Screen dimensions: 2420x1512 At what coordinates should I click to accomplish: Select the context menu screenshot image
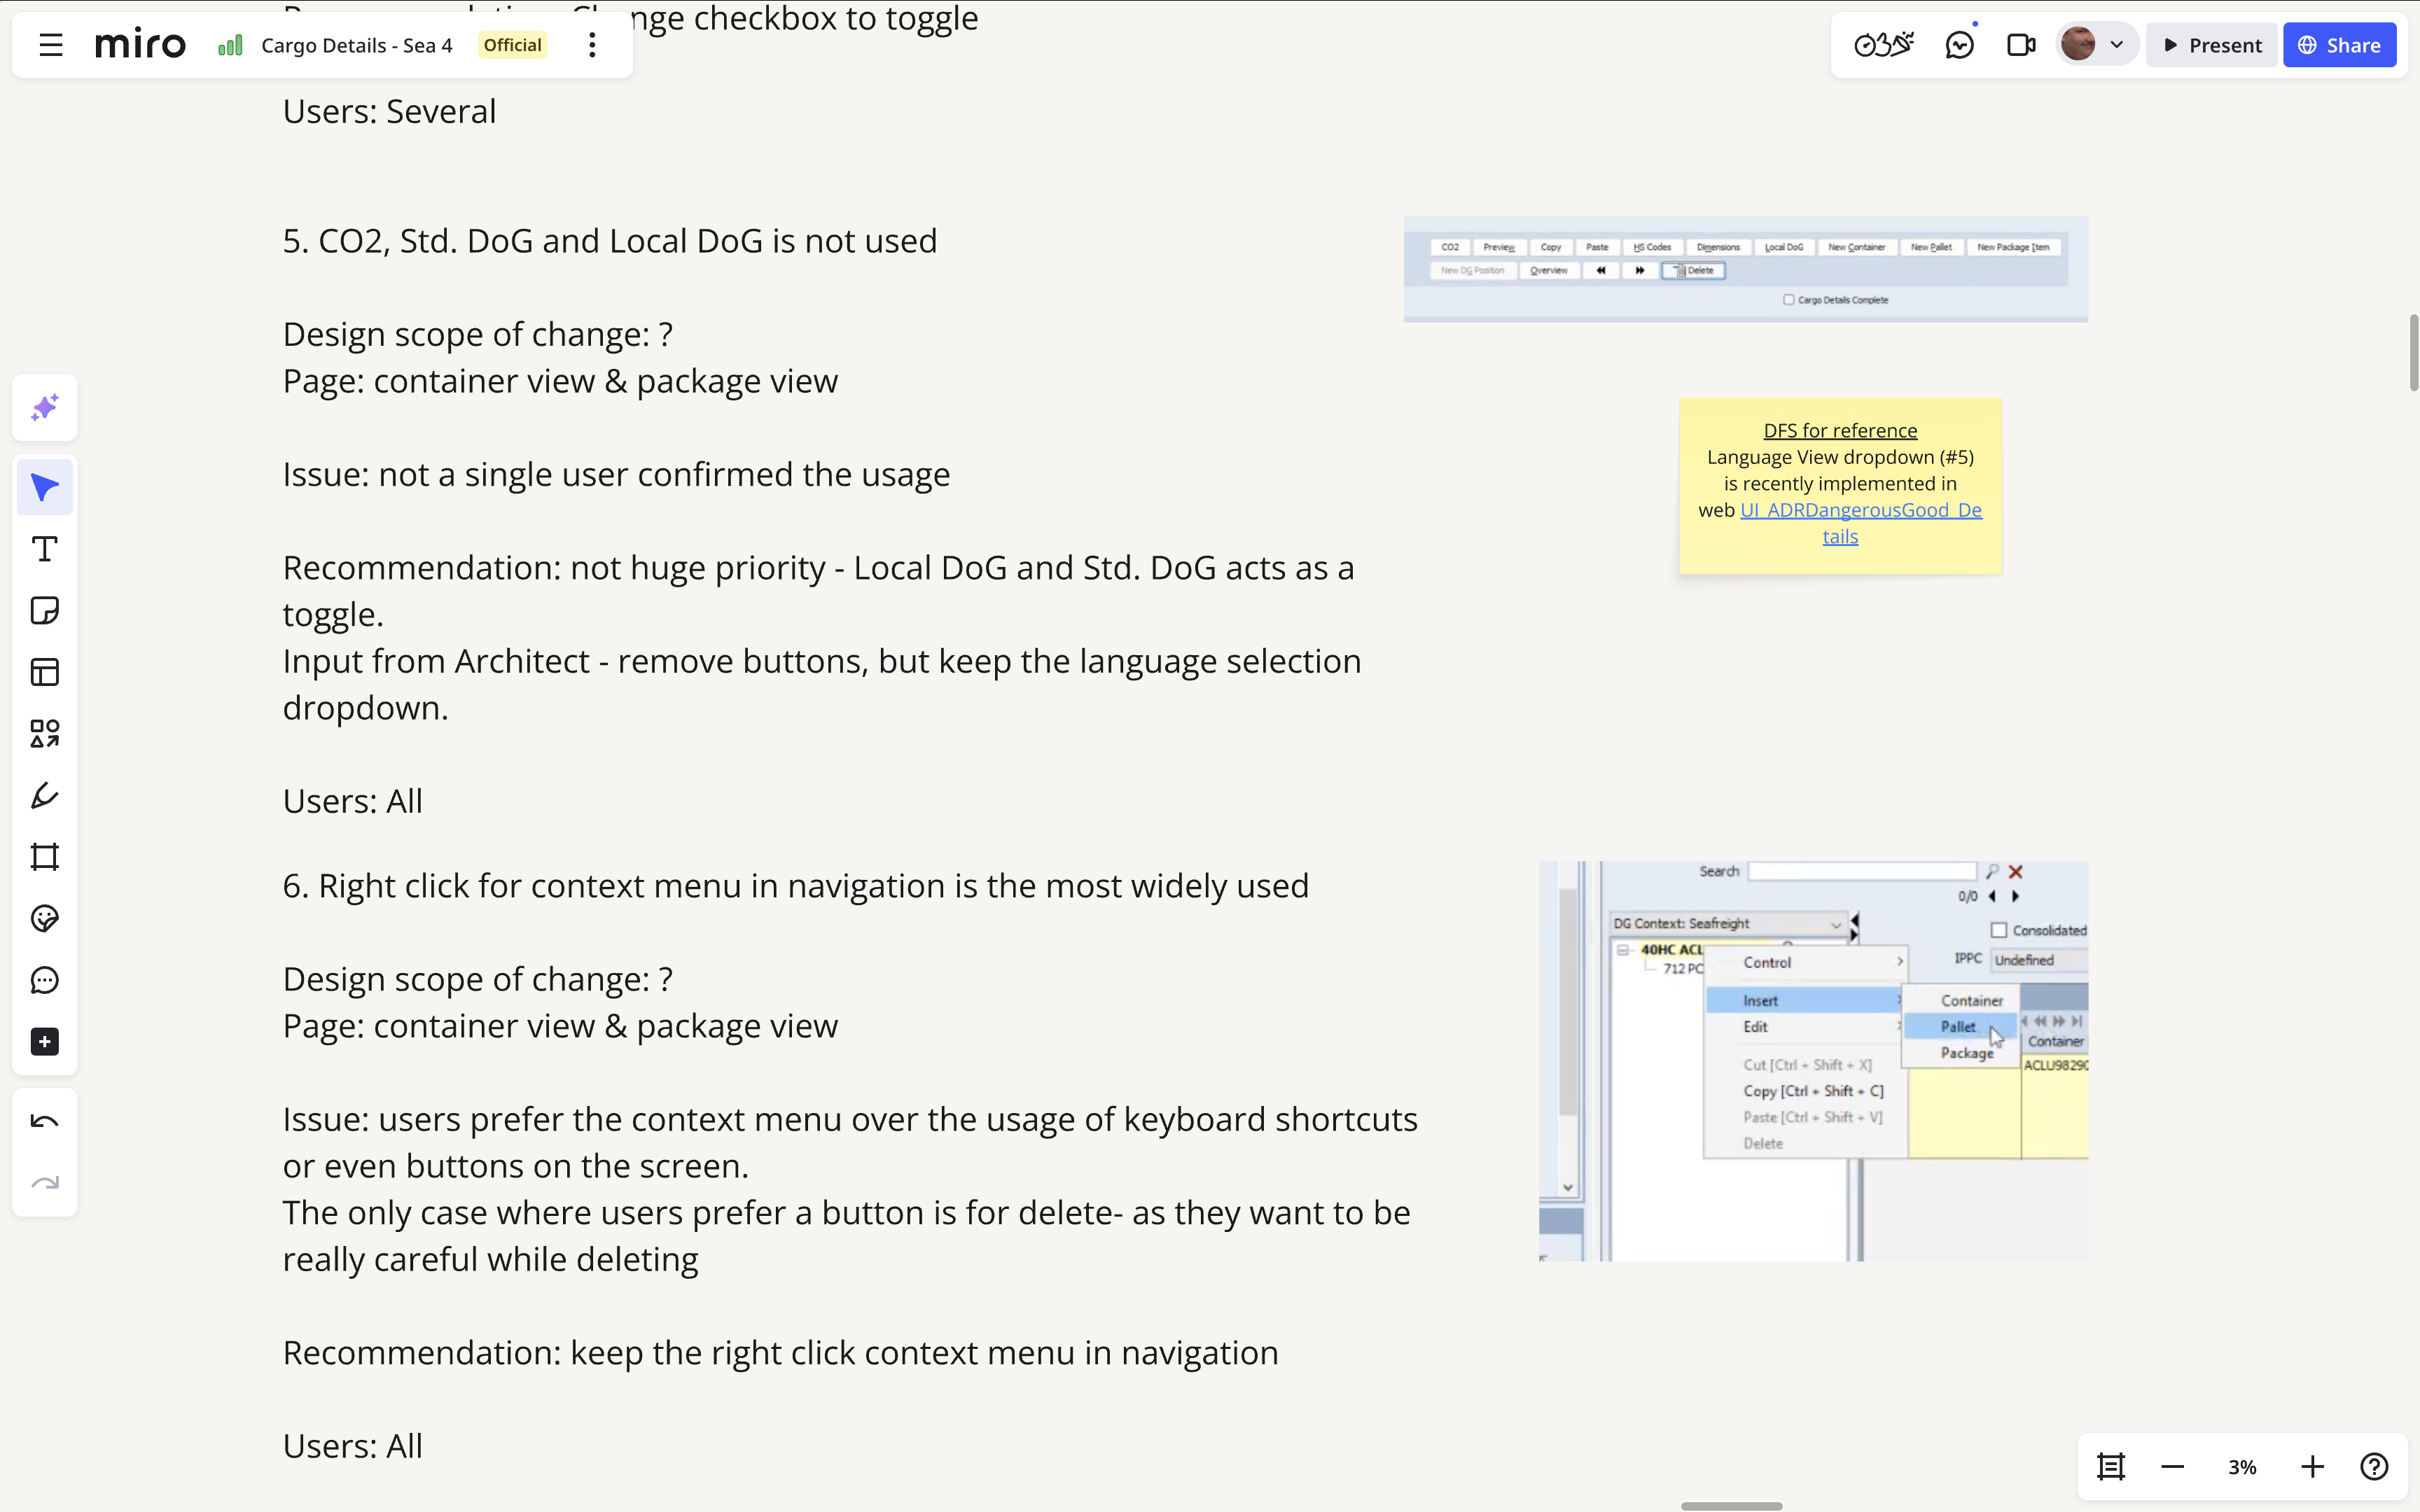coord(1813,1061)
